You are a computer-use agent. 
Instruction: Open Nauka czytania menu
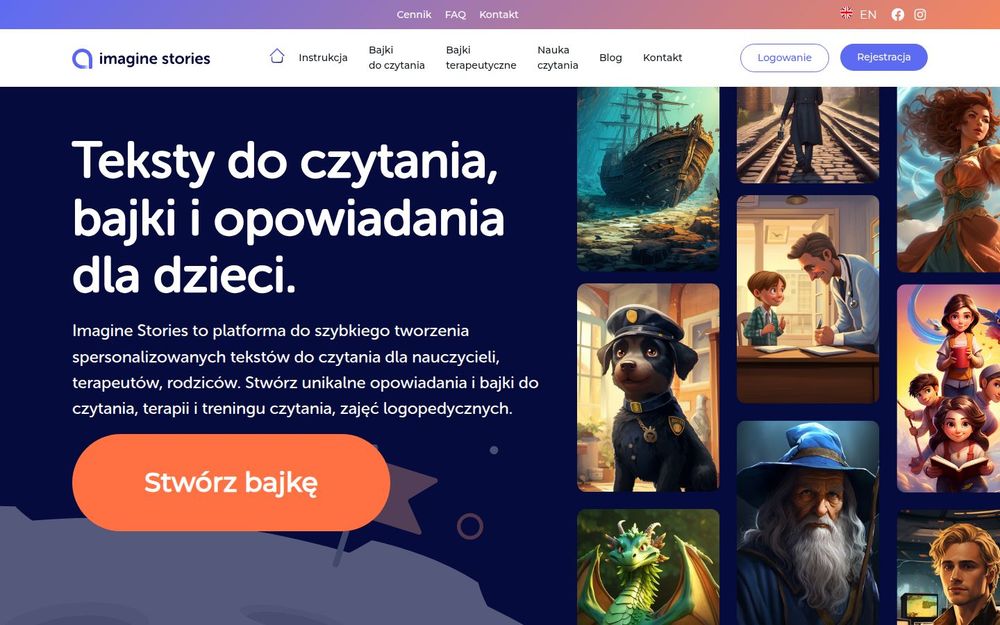(557, 57)
